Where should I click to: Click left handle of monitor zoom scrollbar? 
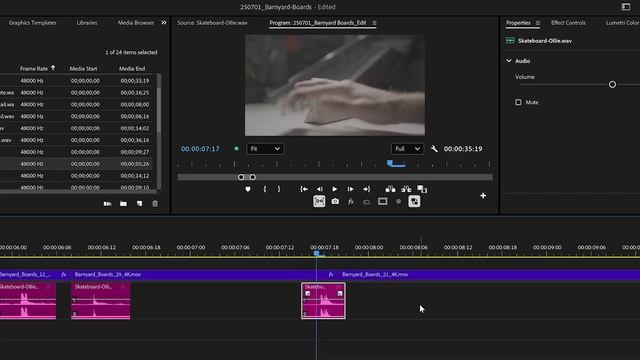(x=241, y=177)
